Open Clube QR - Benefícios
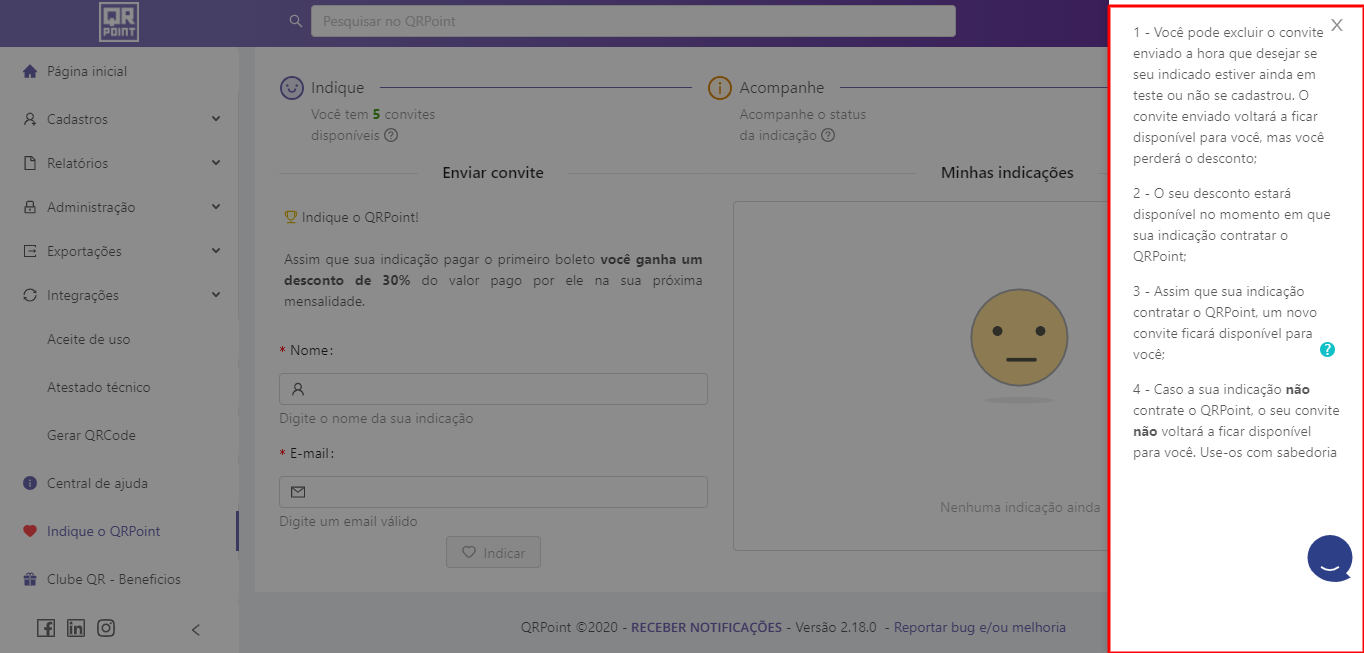1364x653 pixels. [x=113, y=579]
